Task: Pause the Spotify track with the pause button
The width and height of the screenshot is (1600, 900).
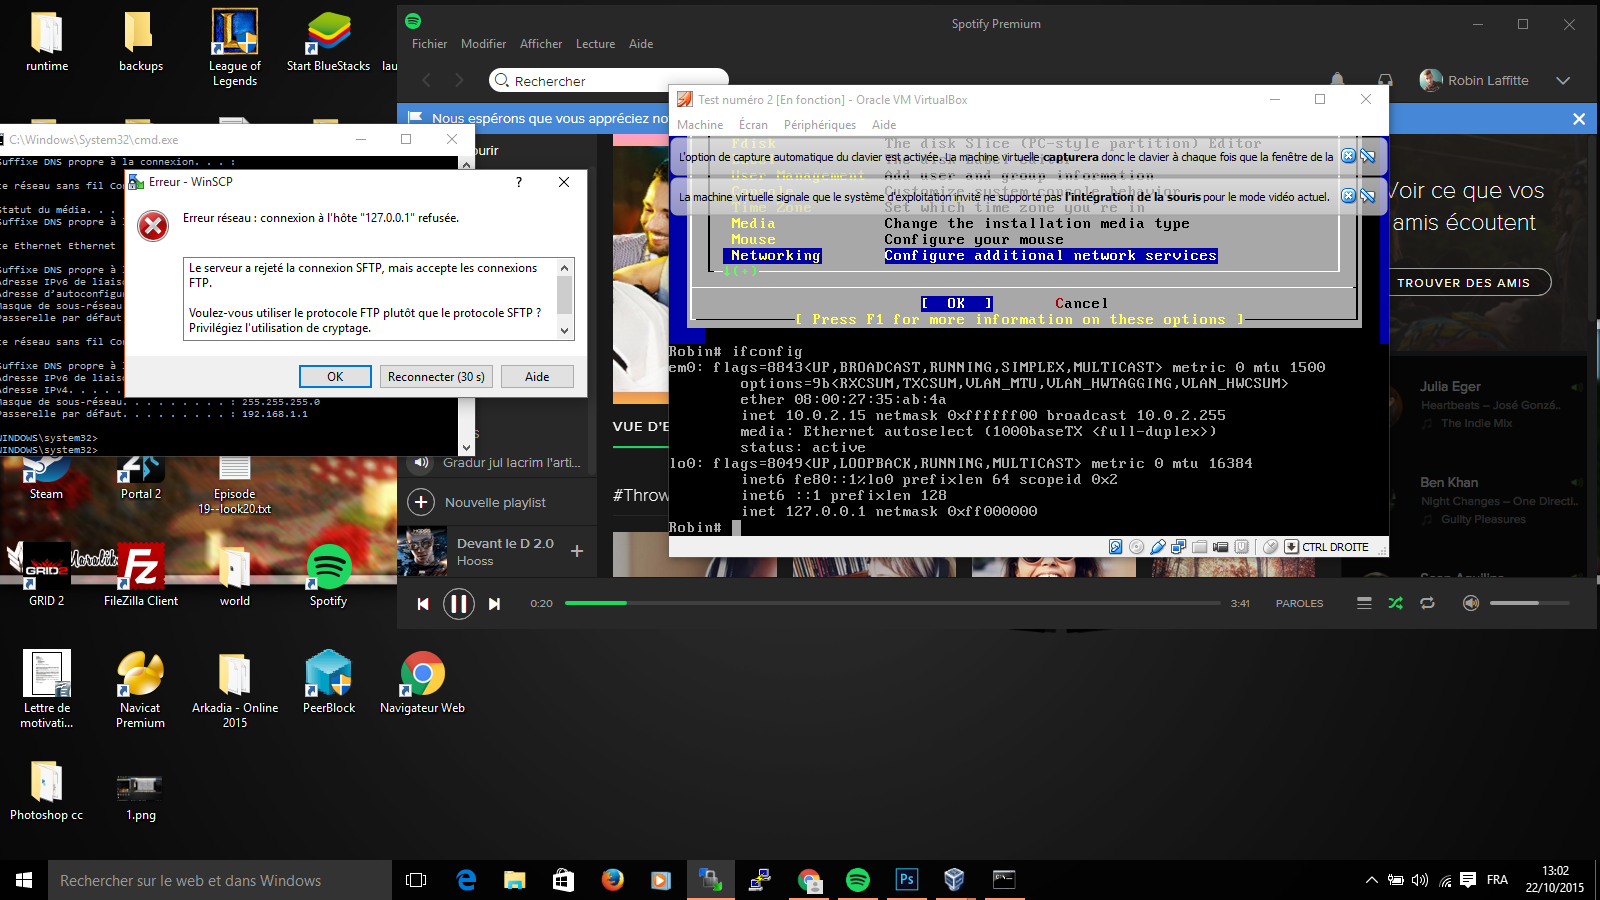Action: point(458,604)
